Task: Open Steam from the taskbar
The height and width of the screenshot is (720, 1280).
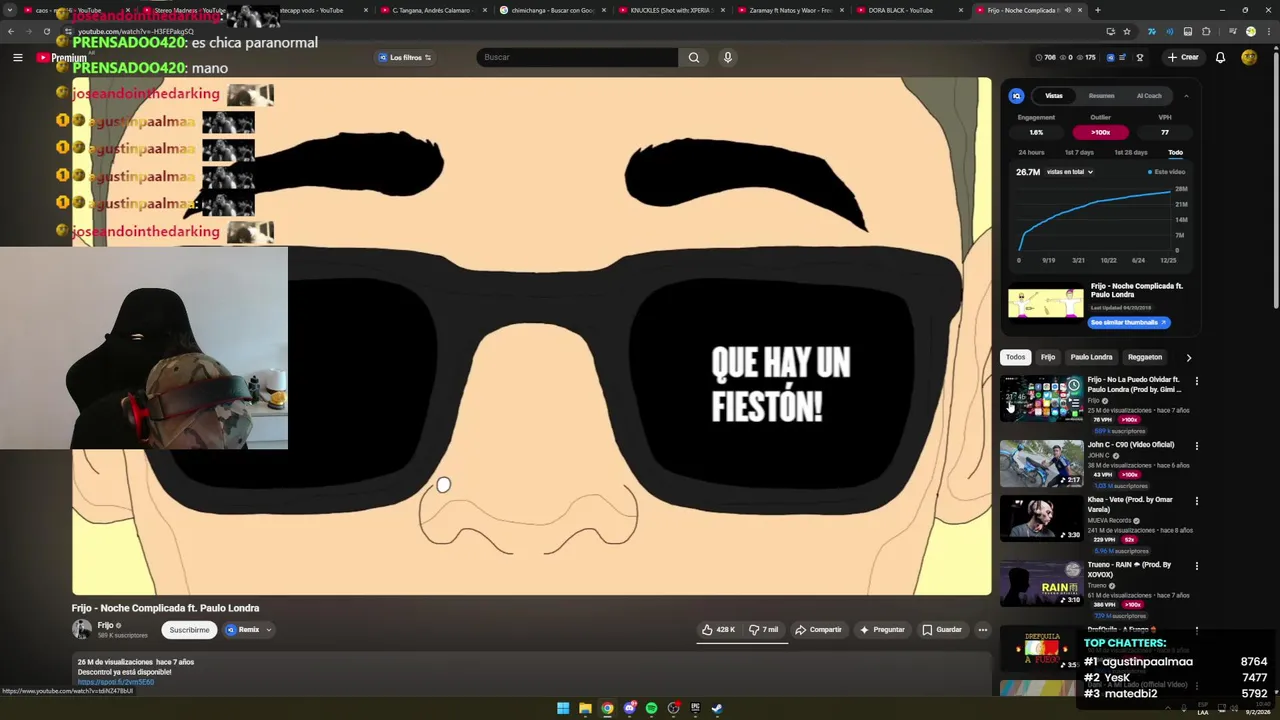Action: pos(717,709)
